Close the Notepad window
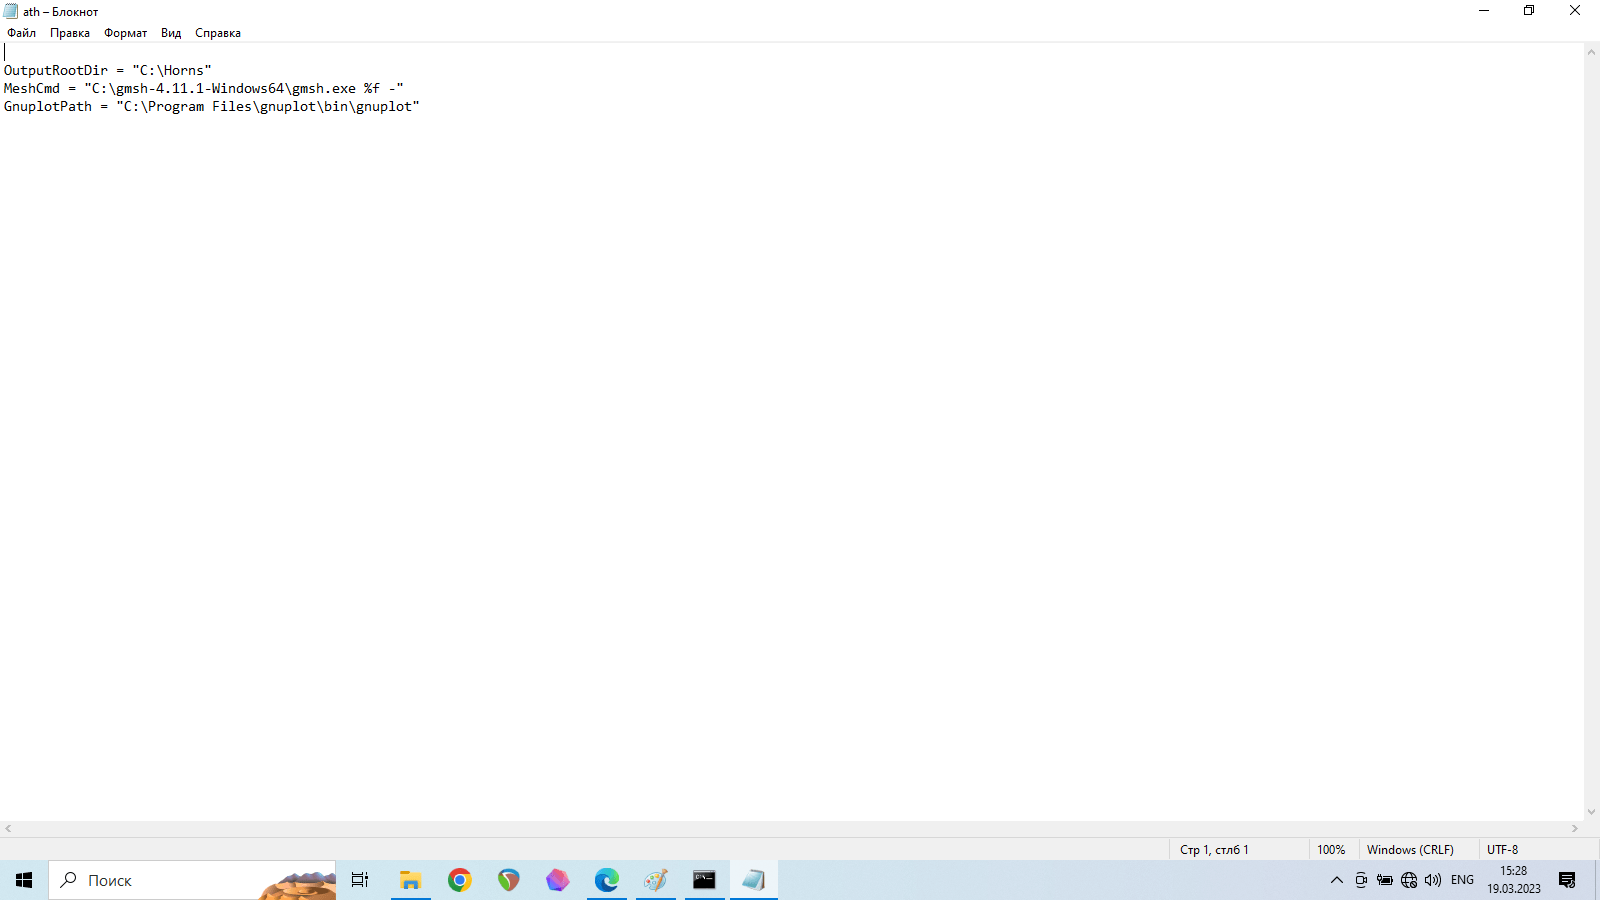 click(1575, 11)
